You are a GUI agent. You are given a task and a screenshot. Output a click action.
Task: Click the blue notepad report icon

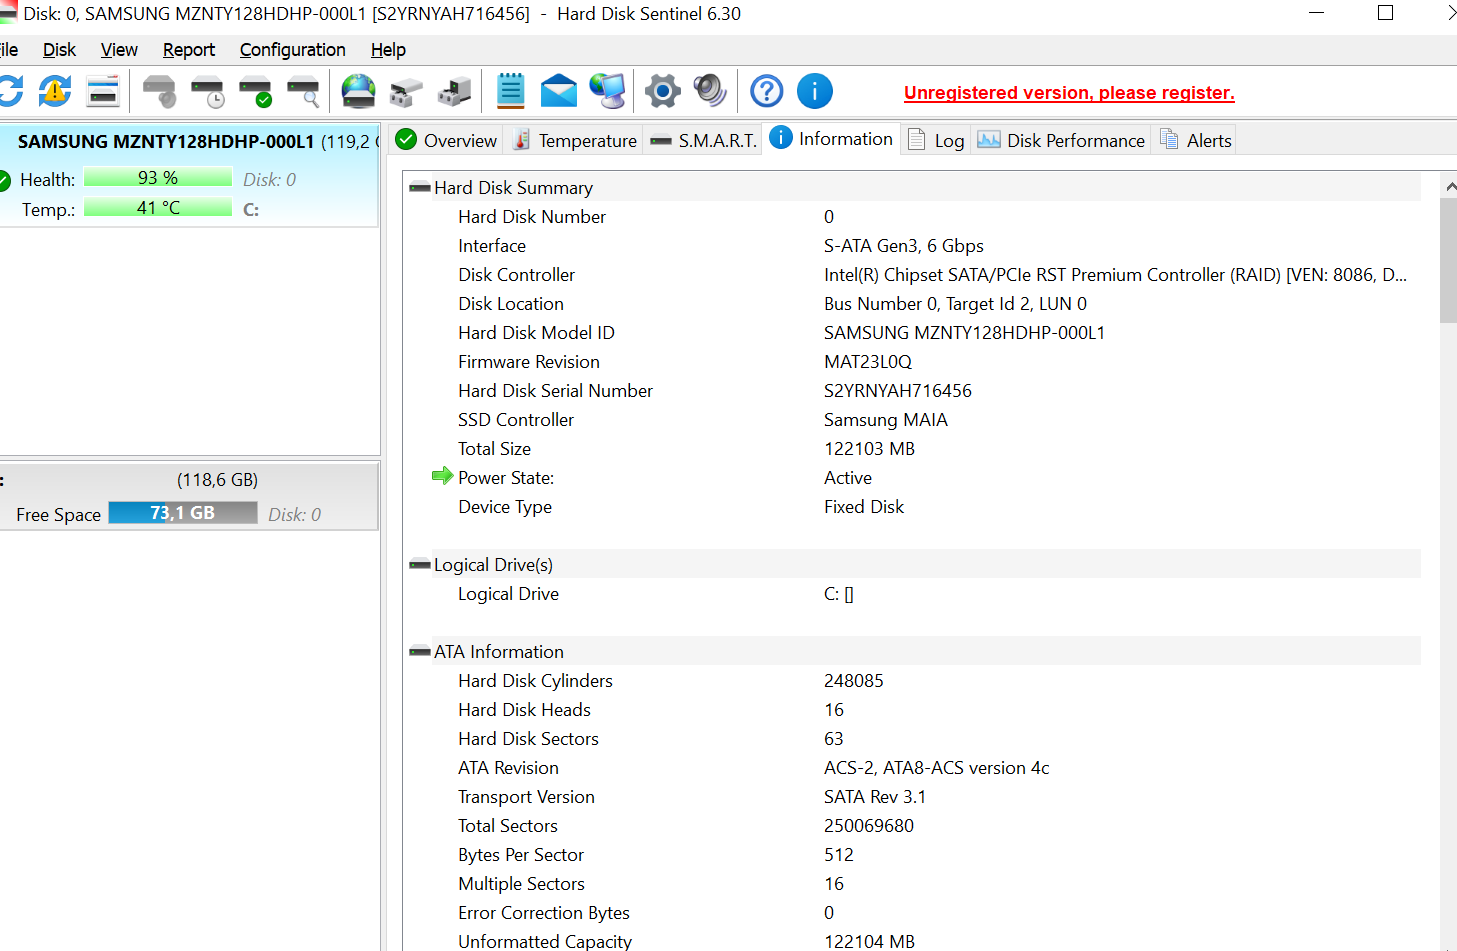tap(511, 92)
